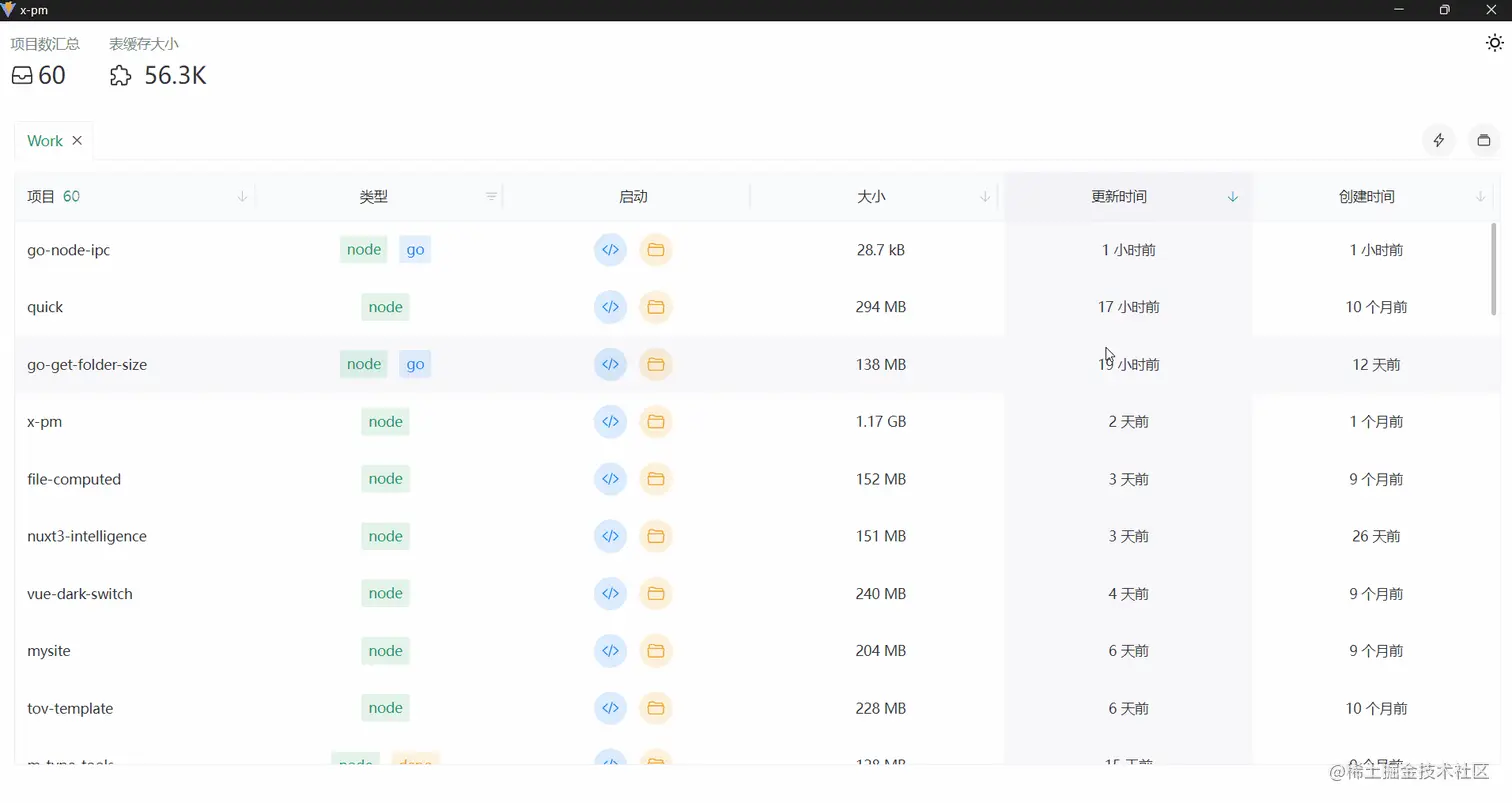Click the lightning bolt quick action button
The width and height of the screenshot is (1512, 803).
click(1439, 141)
